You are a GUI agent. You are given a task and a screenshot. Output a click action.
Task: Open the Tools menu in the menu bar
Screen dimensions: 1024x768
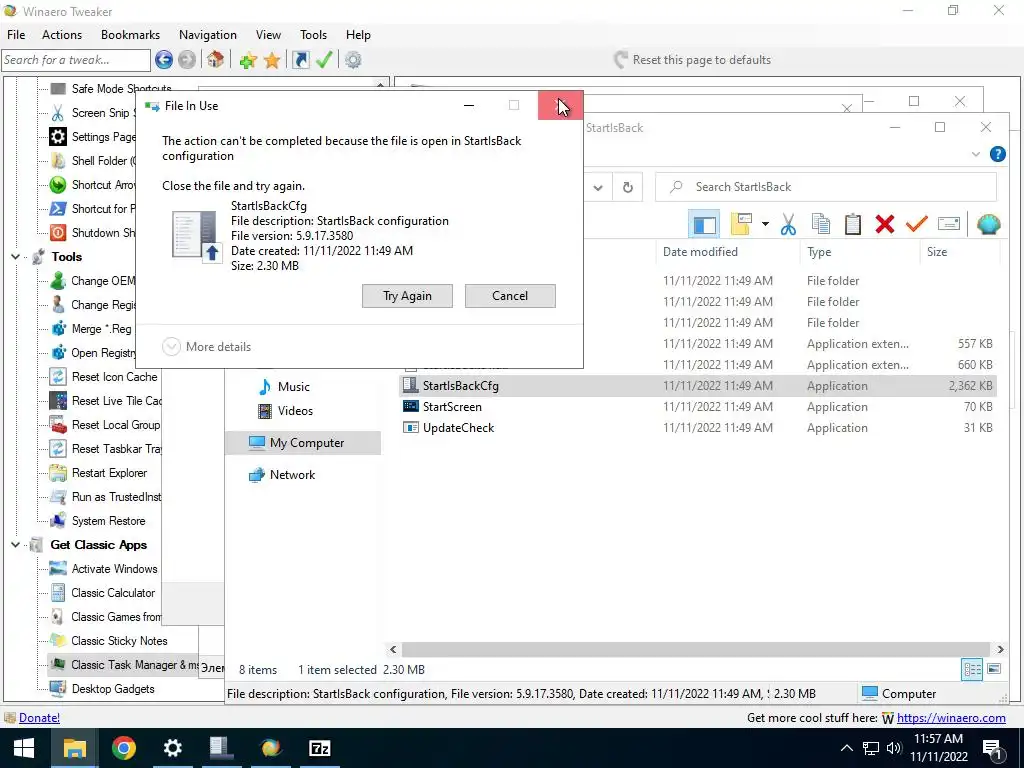(x=313, y=35)
